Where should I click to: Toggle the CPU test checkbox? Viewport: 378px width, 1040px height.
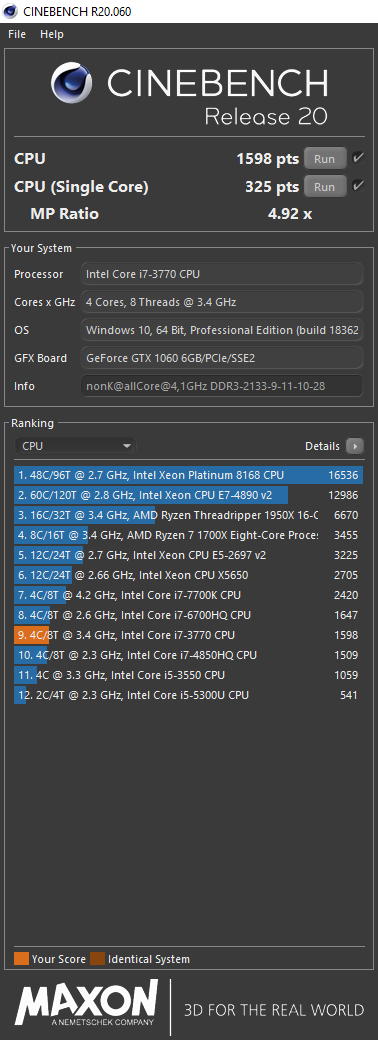358,158
